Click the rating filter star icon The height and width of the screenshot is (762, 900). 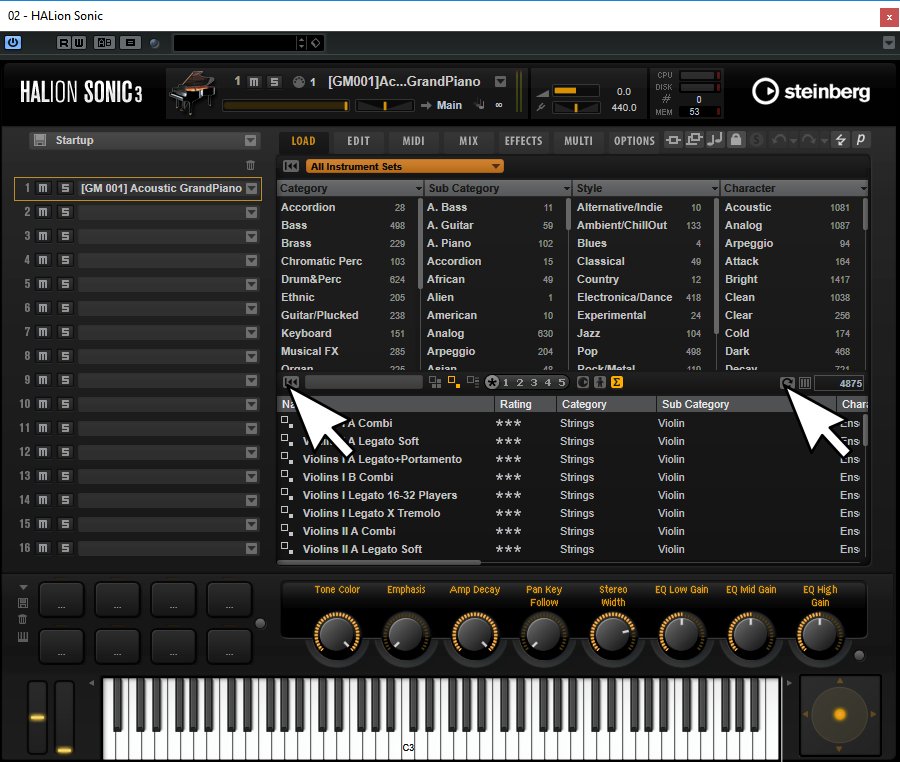[x=492, y=382]
